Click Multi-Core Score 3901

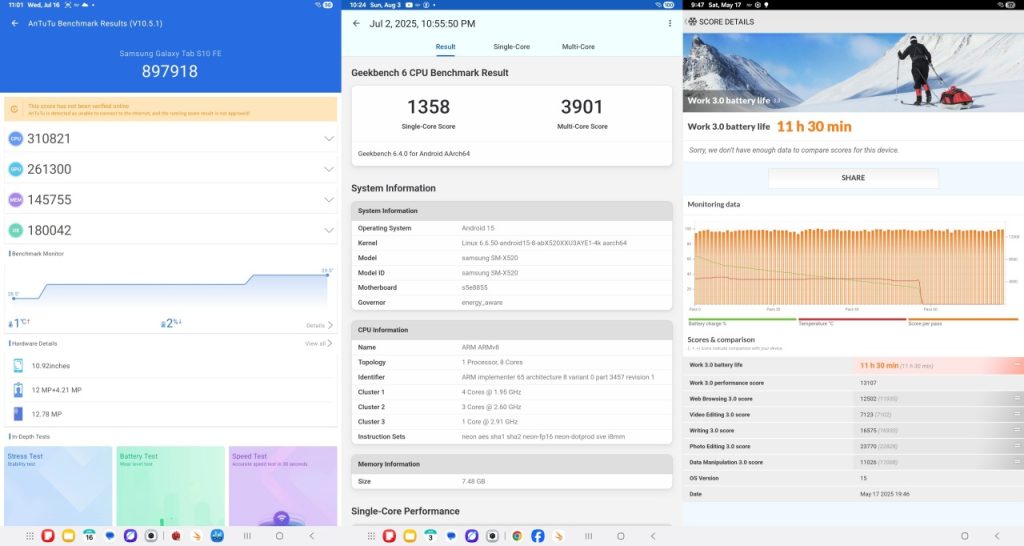click(582, 106)
